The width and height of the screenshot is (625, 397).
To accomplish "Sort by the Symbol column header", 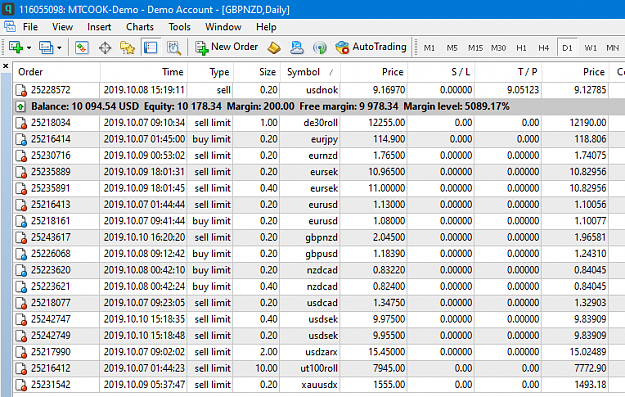I will coord(310,72).
